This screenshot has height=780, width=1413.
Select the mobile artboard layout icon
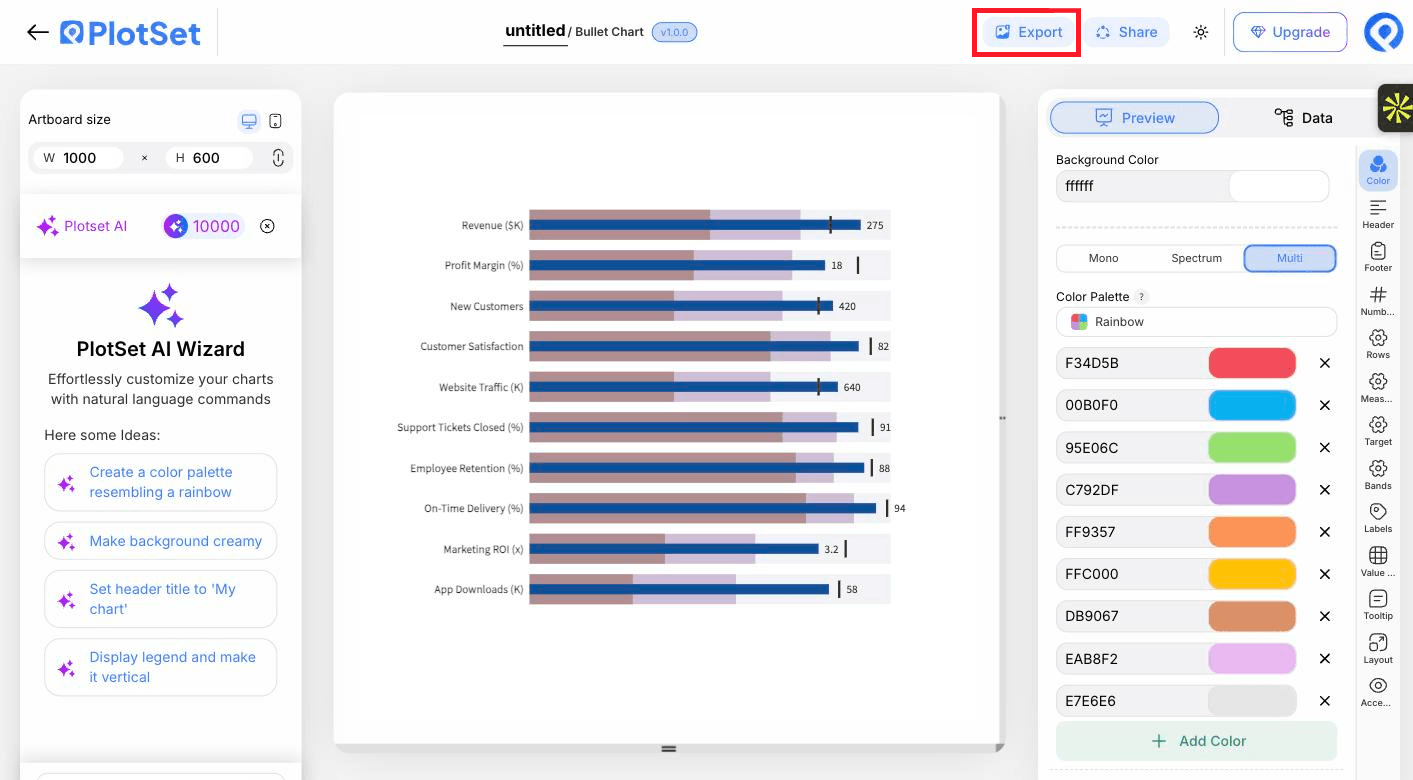click(x=276, y=121)
